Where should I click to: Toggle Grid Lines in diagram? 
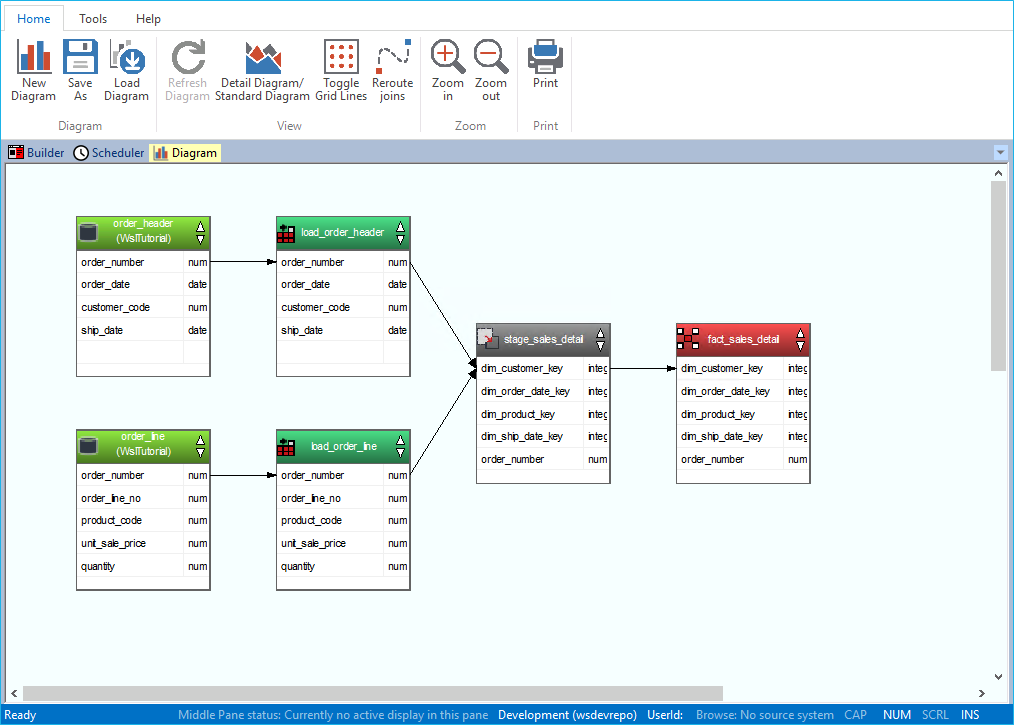(341, 70)
